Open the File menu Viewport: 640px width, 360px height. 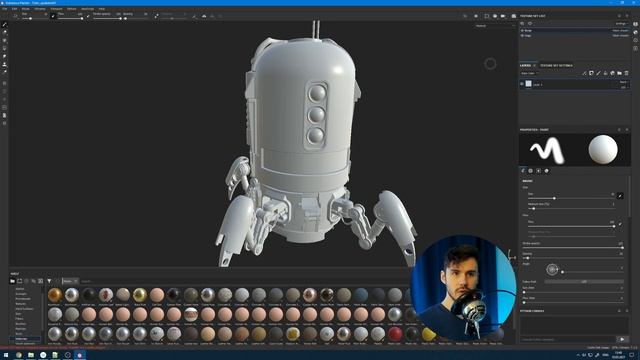pyautogui.click(x=4, y=9)
